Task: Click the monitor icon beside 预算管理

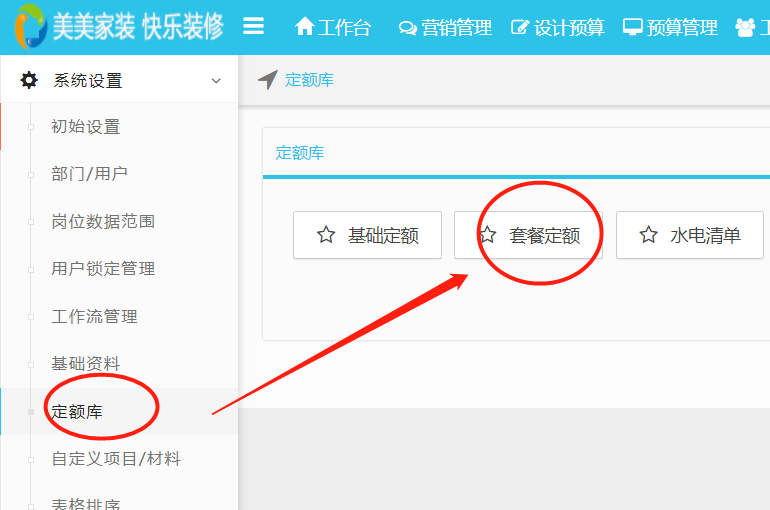Action: pyautogui.click(x=632, y=28)
